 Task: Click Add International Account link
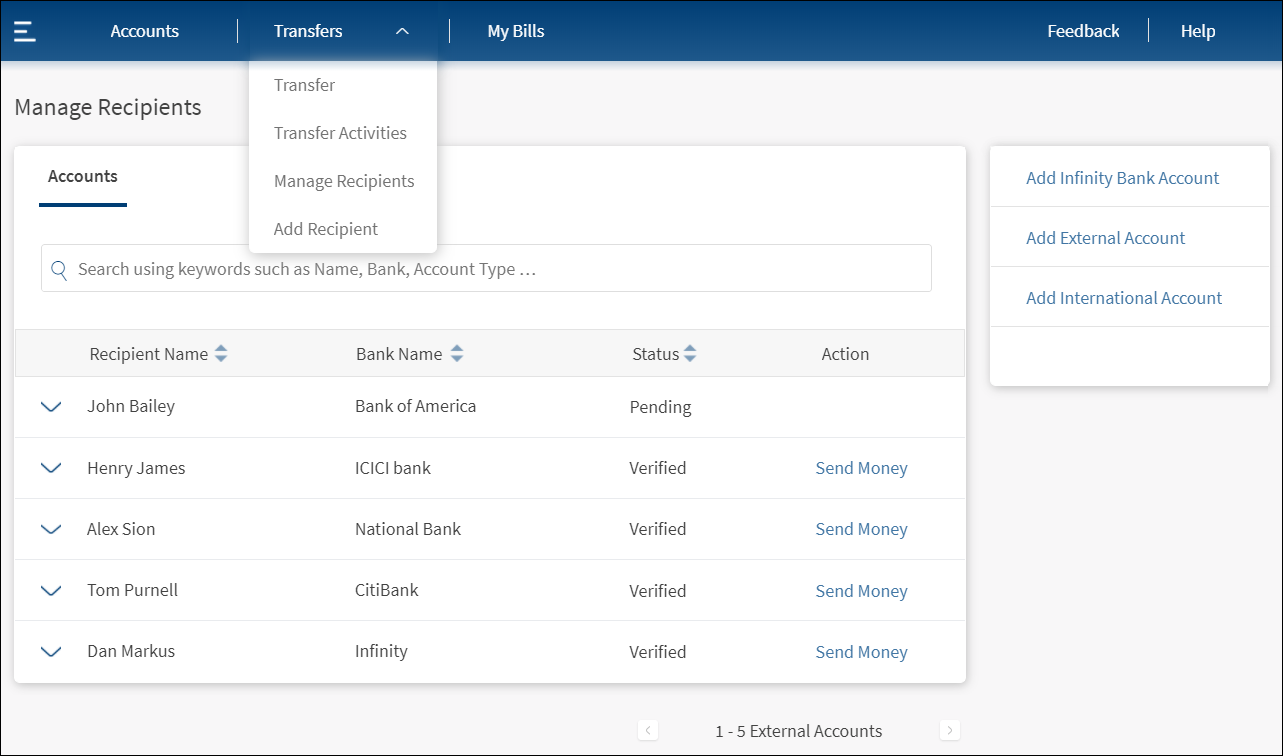tap(1123, 298)
